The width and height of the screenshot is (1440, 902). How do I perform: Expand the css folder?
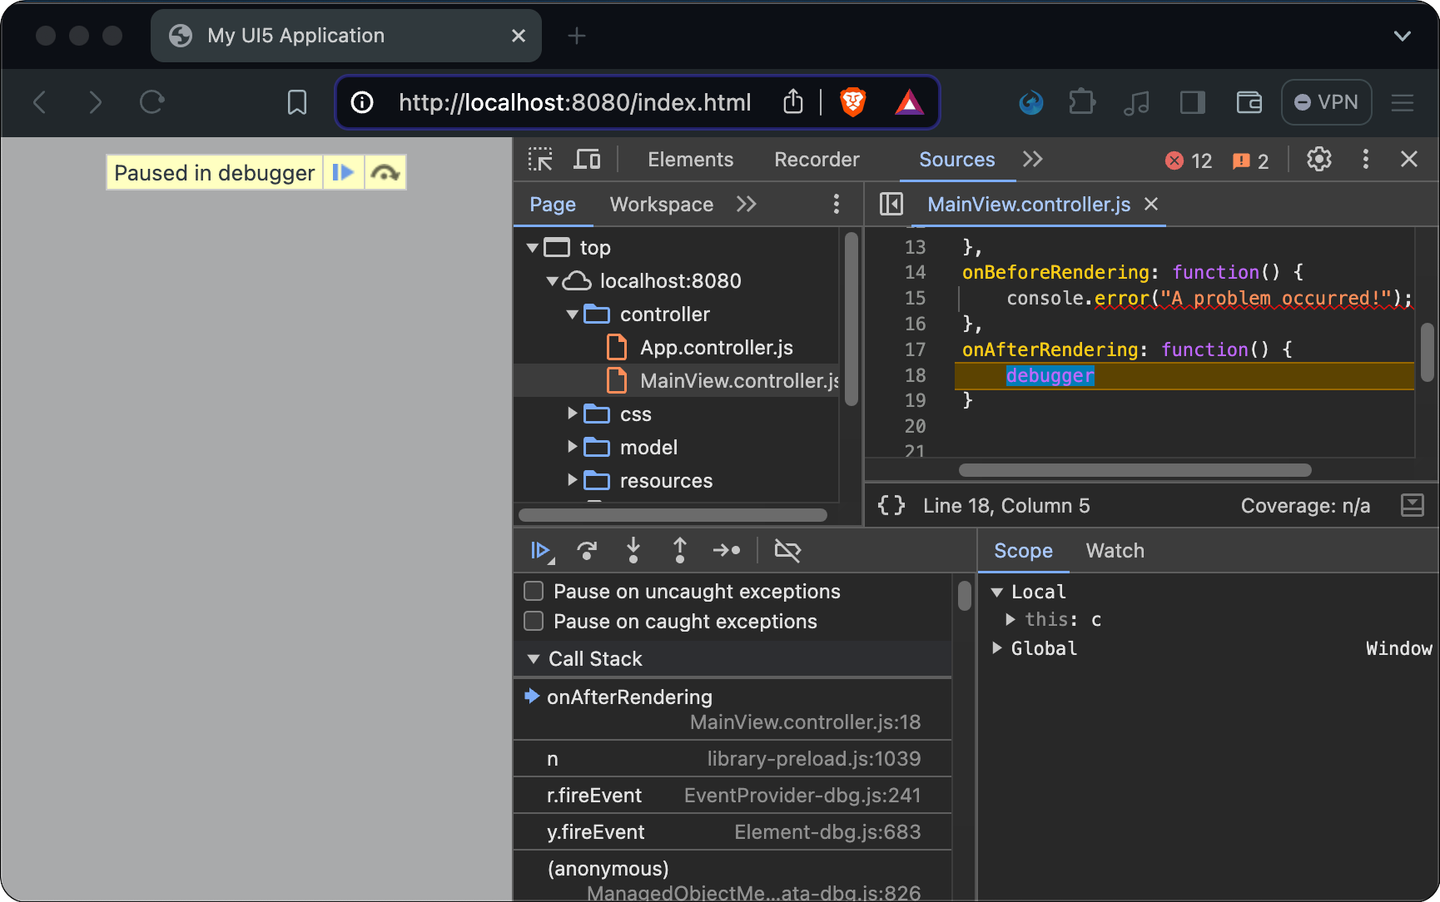point(572,413)
